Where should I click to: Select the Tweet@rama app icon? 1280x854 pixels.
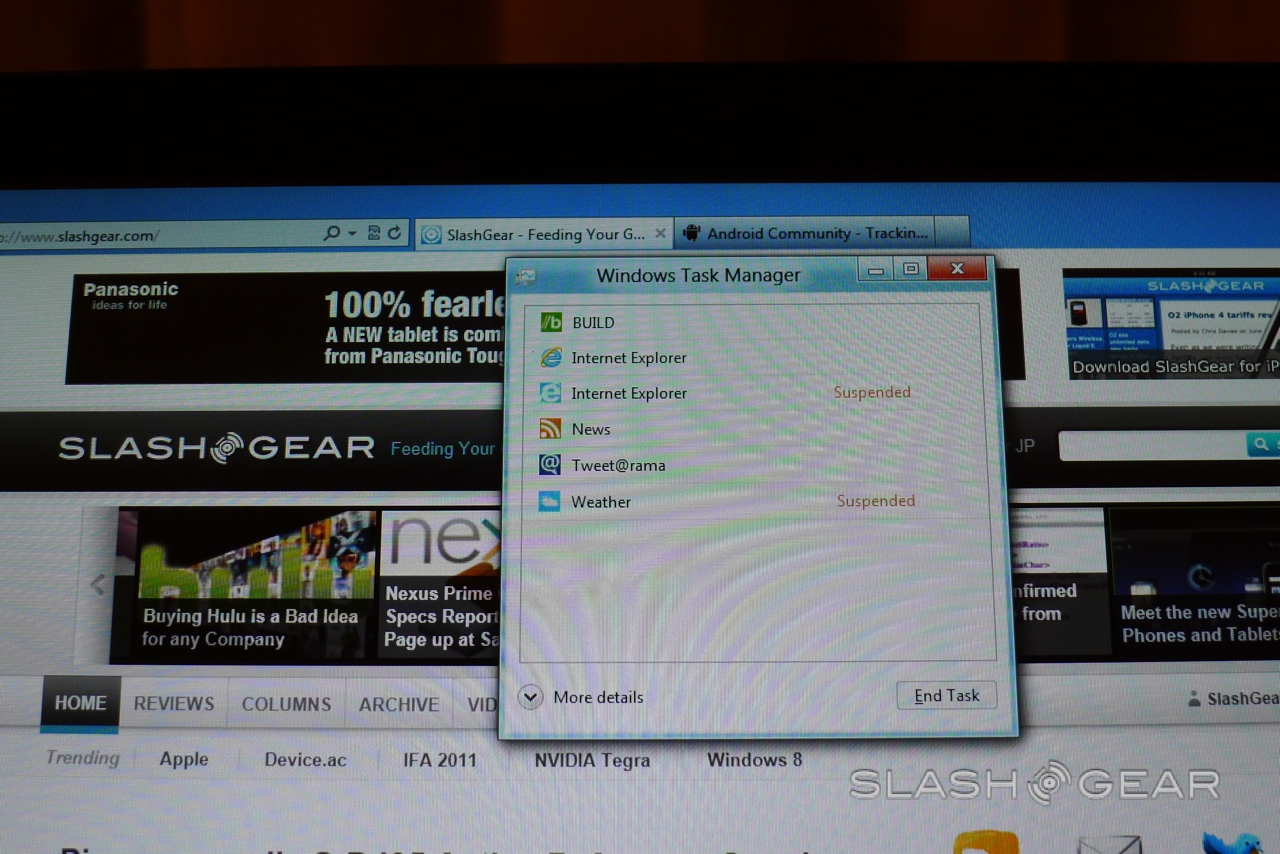(551, 465)
